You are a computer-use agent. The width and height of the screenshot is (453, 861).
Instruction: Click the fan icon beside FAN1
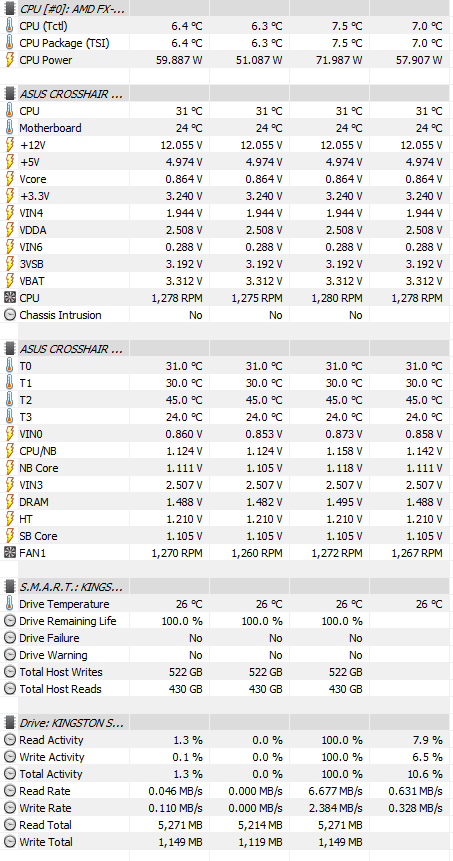coord(9,553)
